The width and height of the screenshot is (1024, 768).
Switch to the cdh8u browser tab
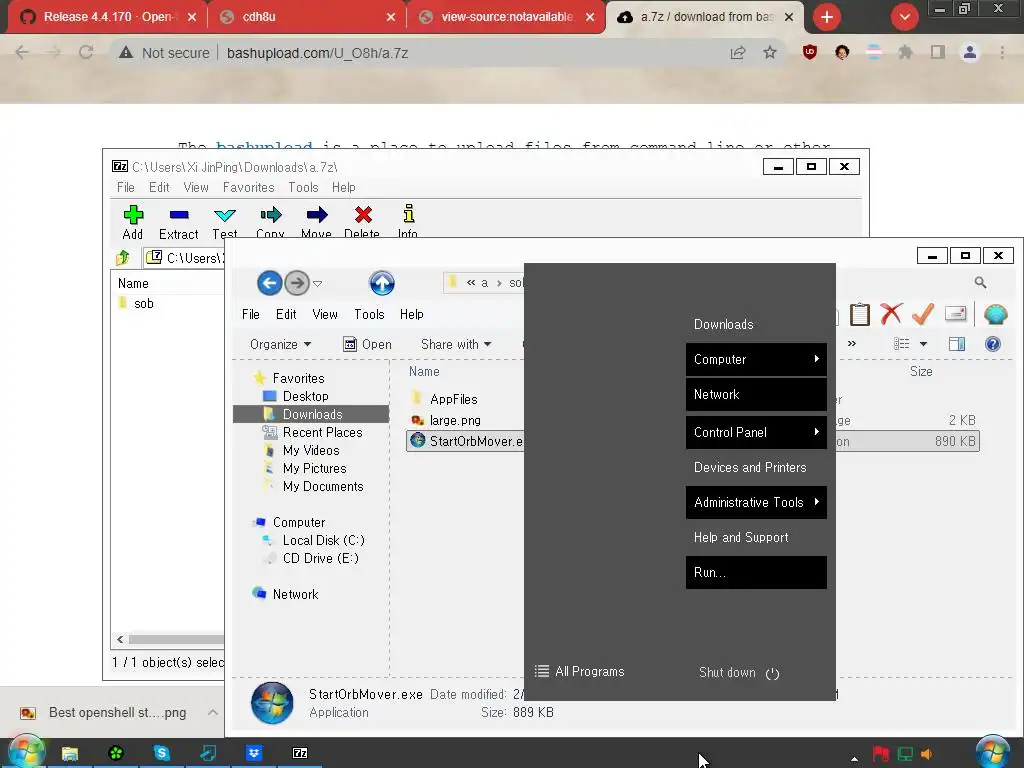[306, 17]
